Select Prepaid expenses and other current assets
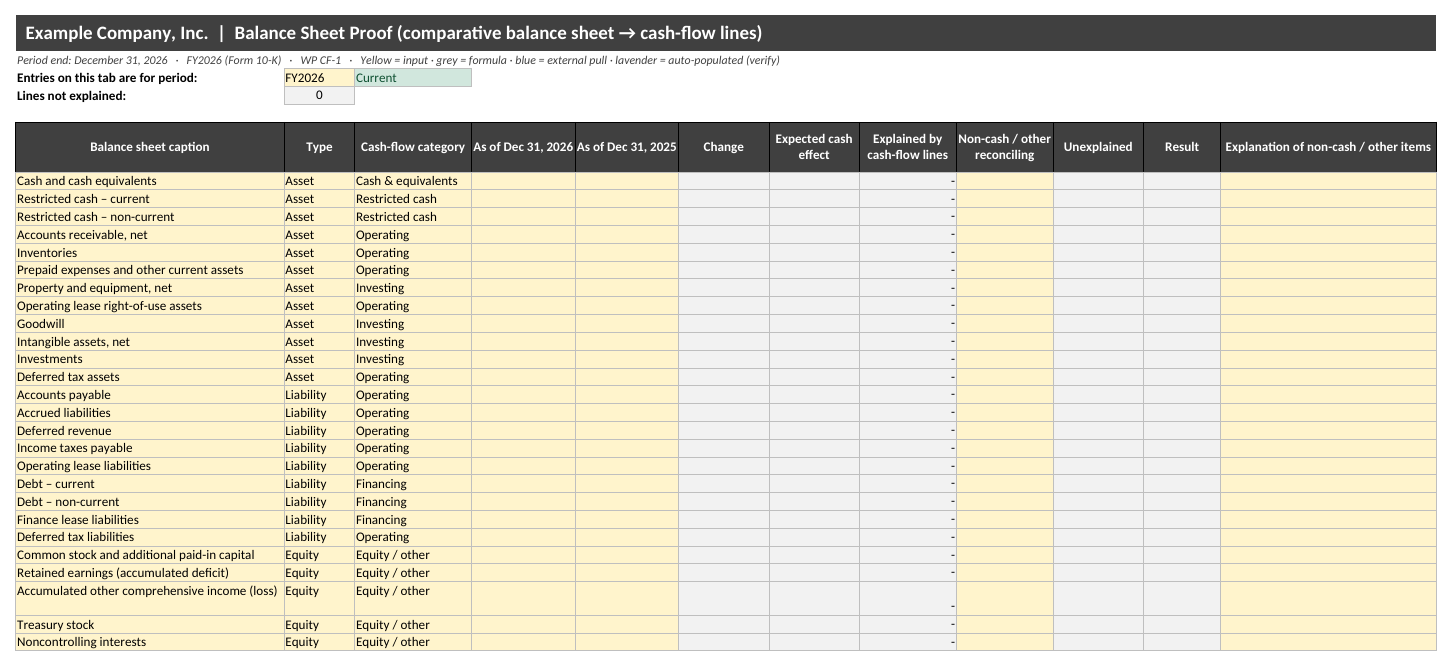 pyautogui.click(x=150, y=270)
